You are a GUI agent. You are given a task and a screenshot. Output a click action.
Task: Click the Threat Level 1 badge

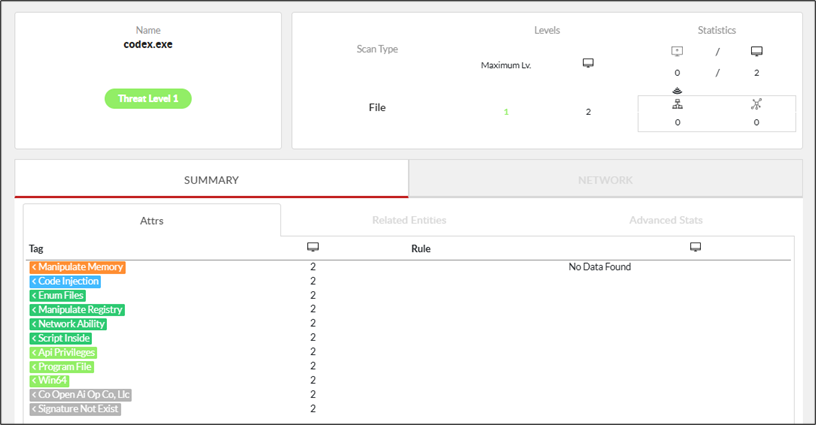[x=148, y=98]
